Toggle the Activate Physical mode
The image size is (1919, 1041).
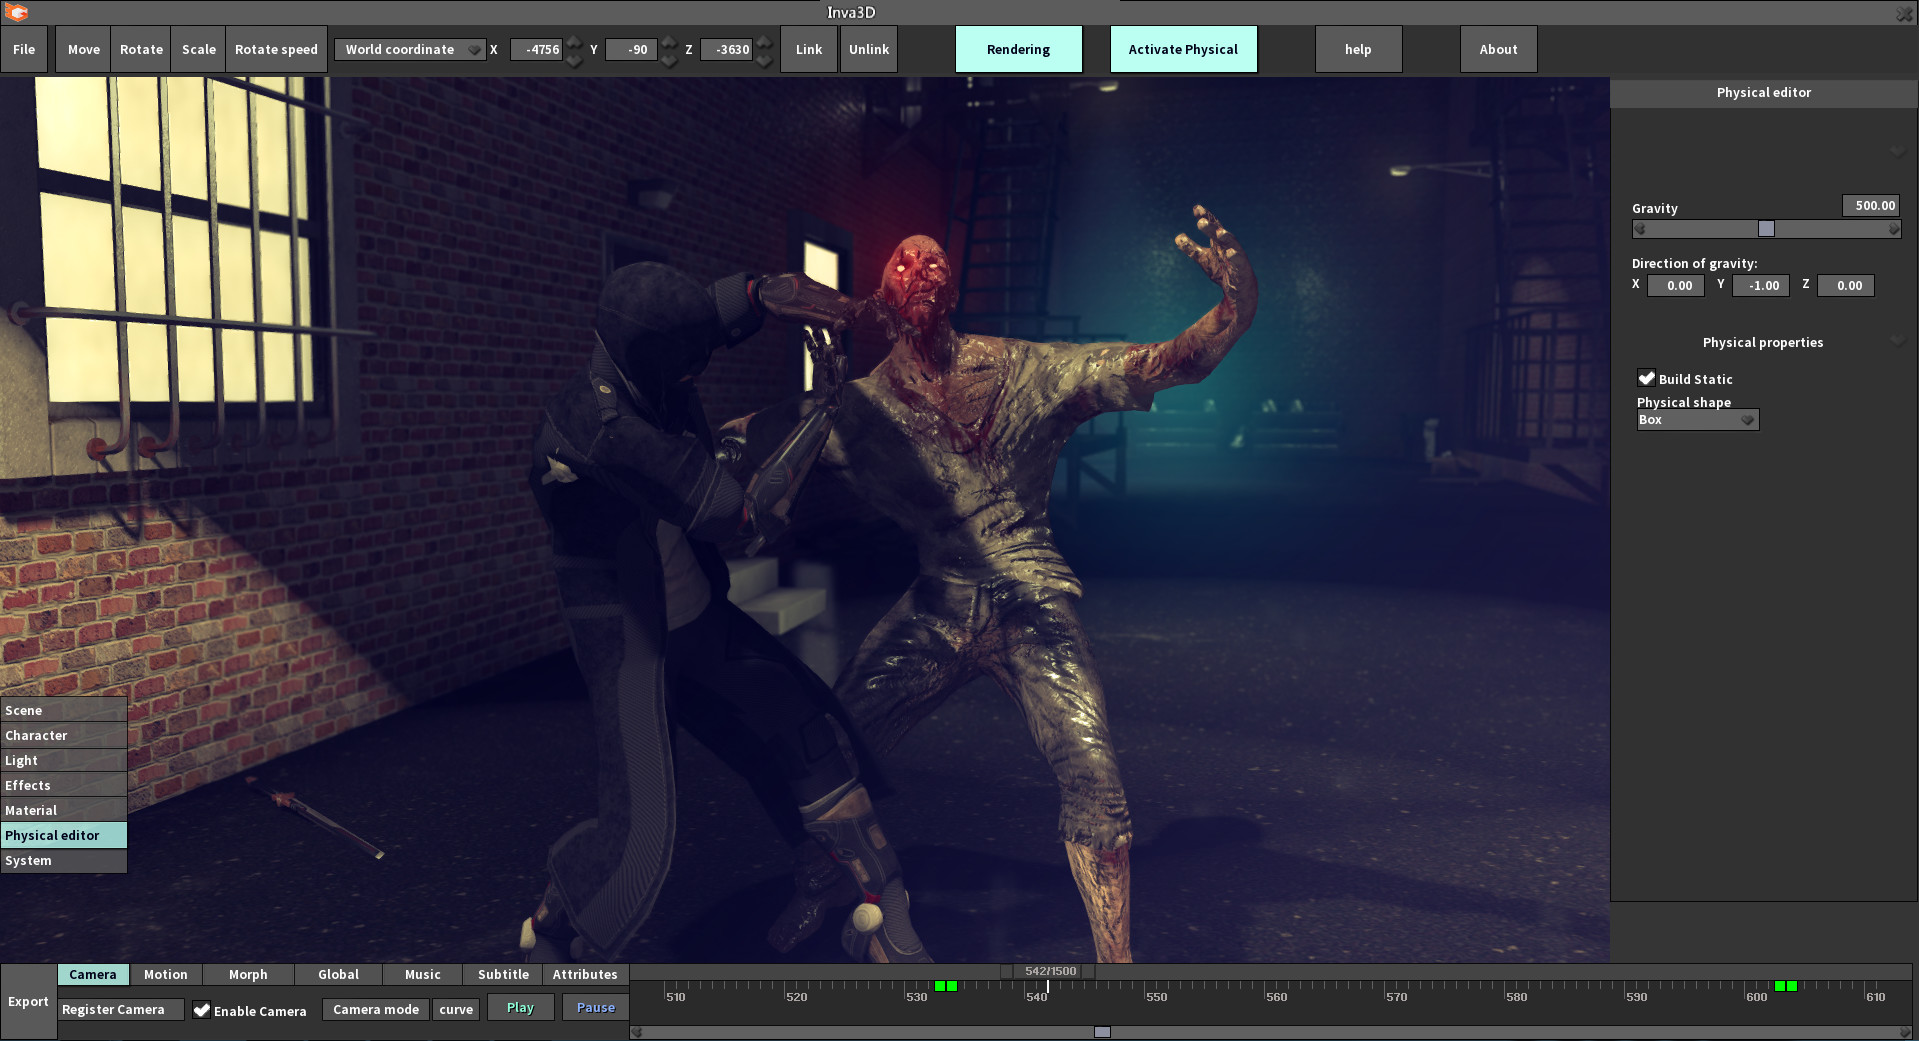[1183, 48]
